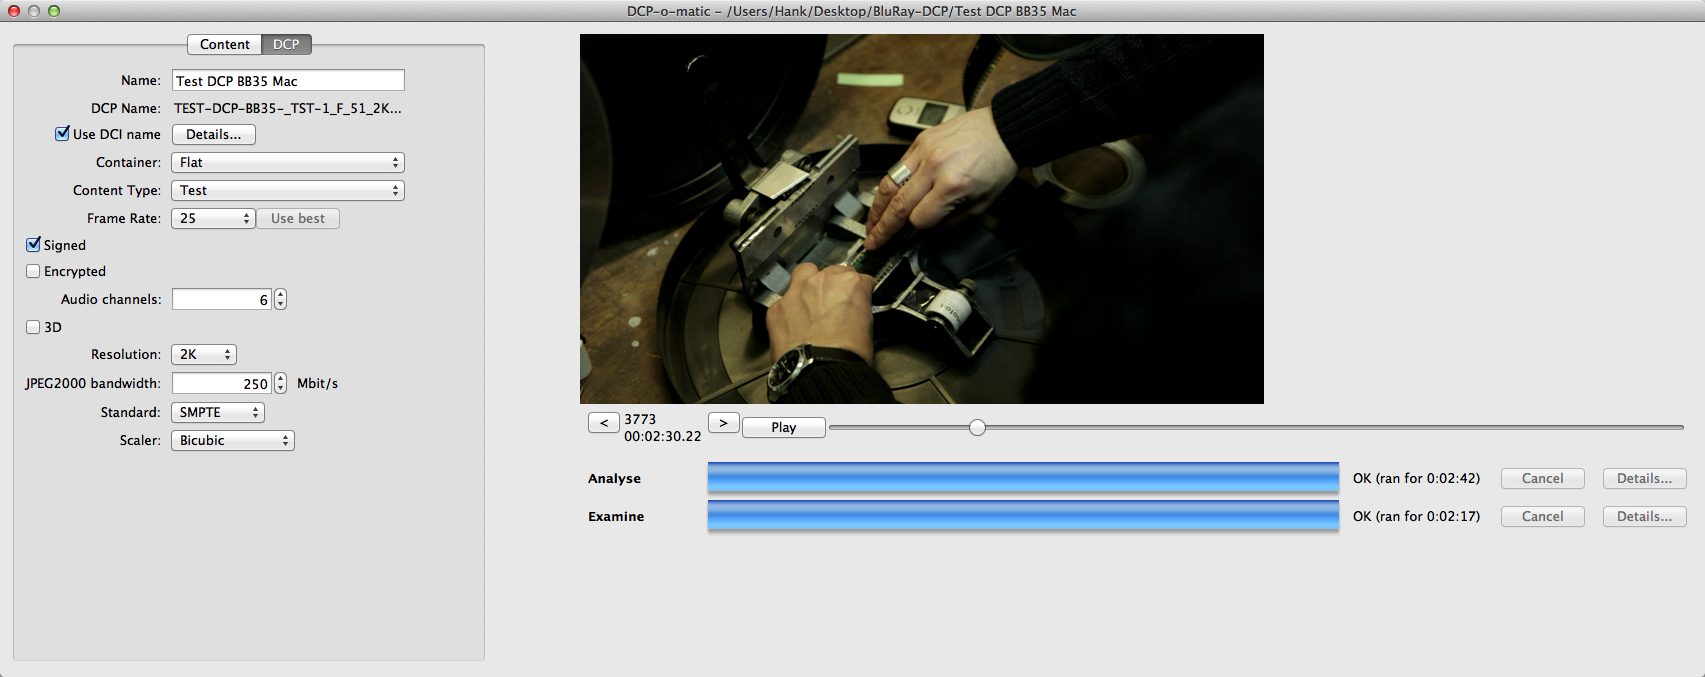1705x677 pixels.
Task: Open the Container dropdown
Action: 288,162
